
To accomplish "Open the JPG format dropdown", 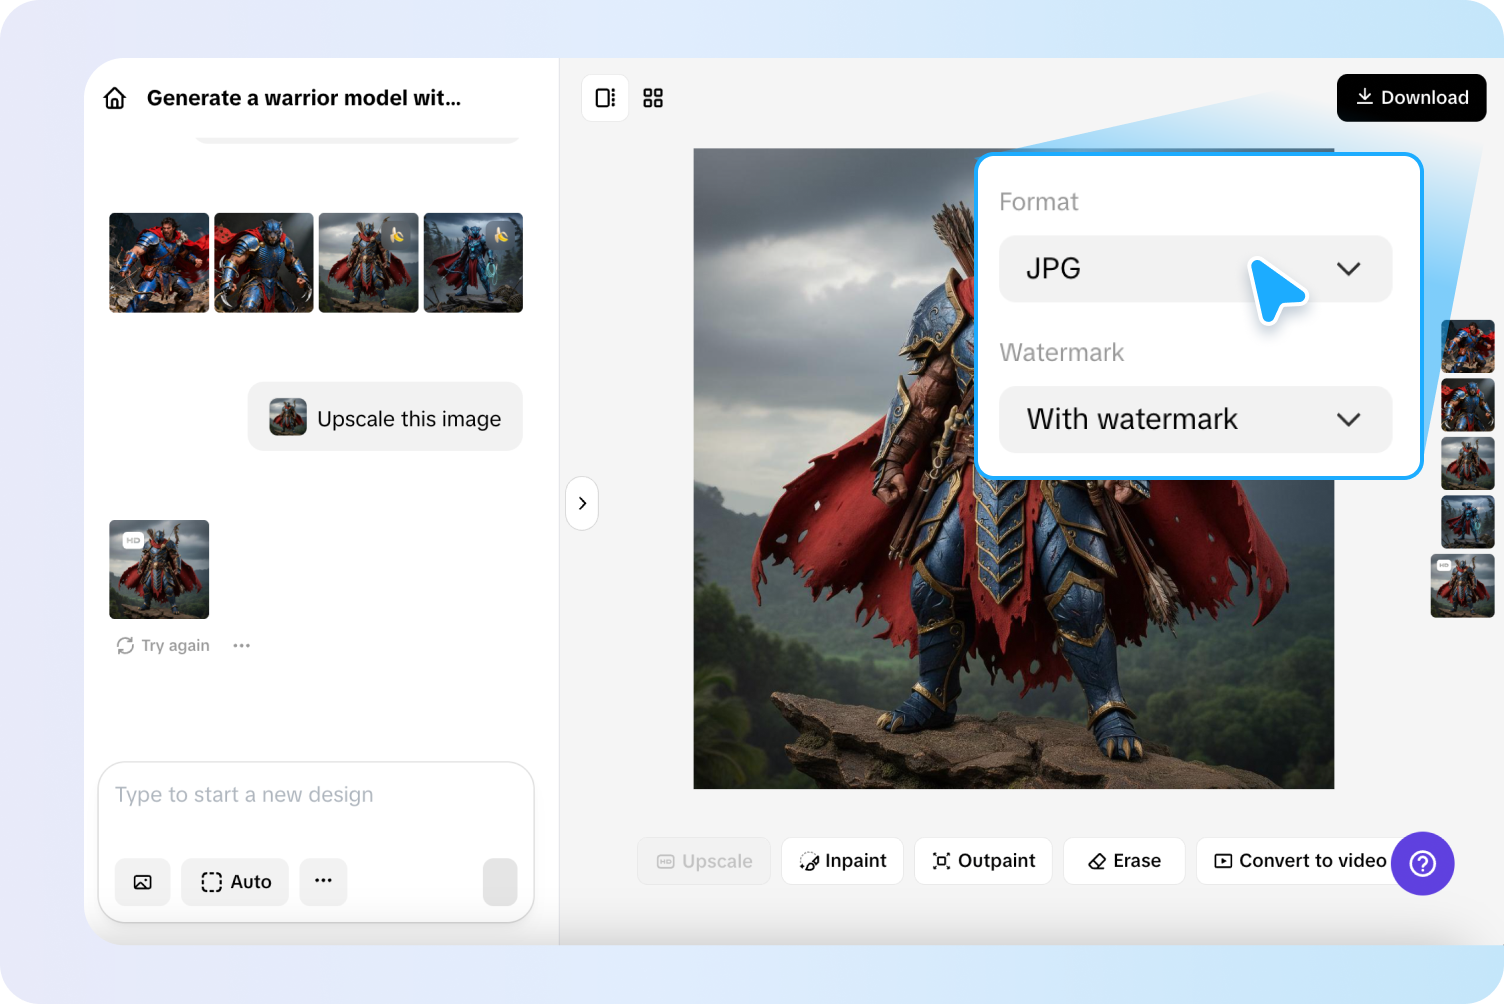I will [x=1195, y=269].
